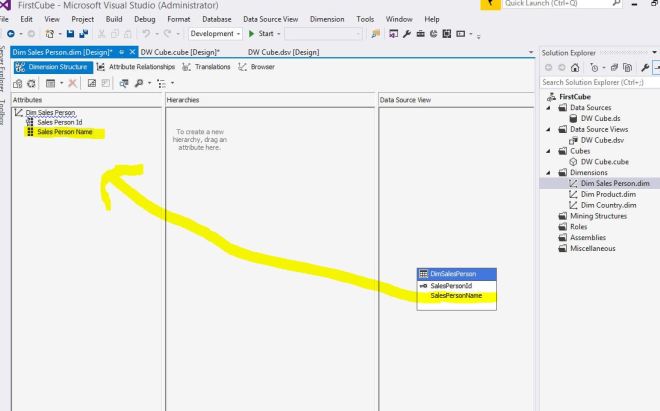Screen dimensions: 660x411
Task: Collapse the Dimensions folder in Solution Explorer
Action: [x=548, y=172]
